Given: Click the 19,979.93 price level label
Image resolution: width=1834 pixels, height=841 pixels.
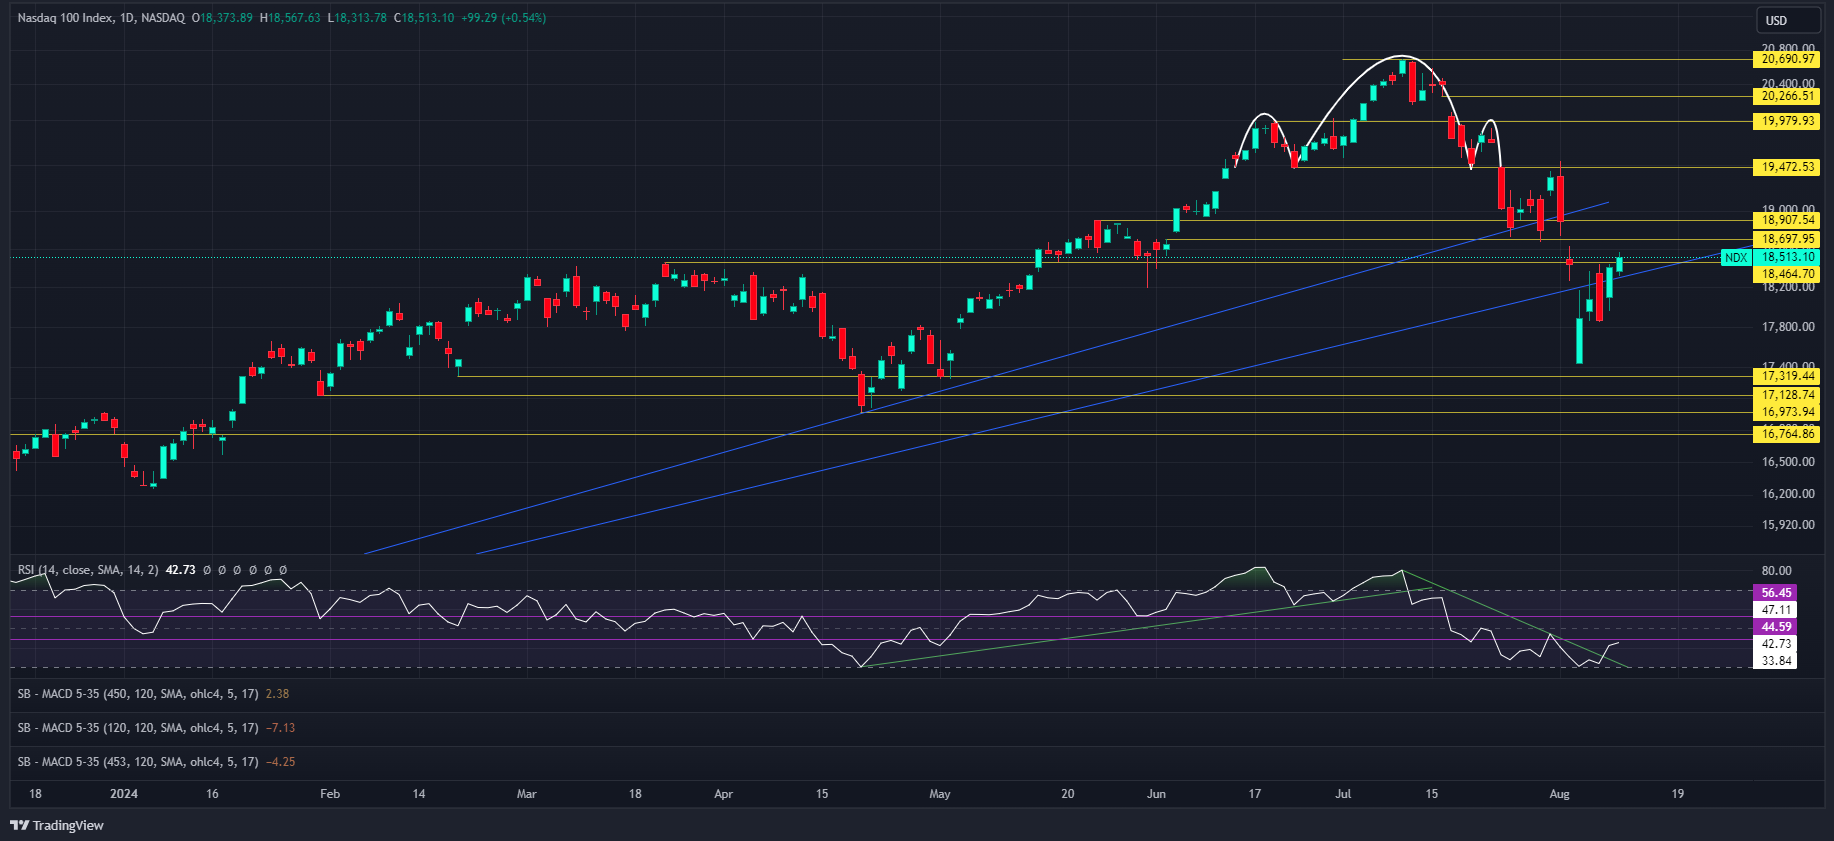Looking at the screenshot, I should pos(1788,121).
